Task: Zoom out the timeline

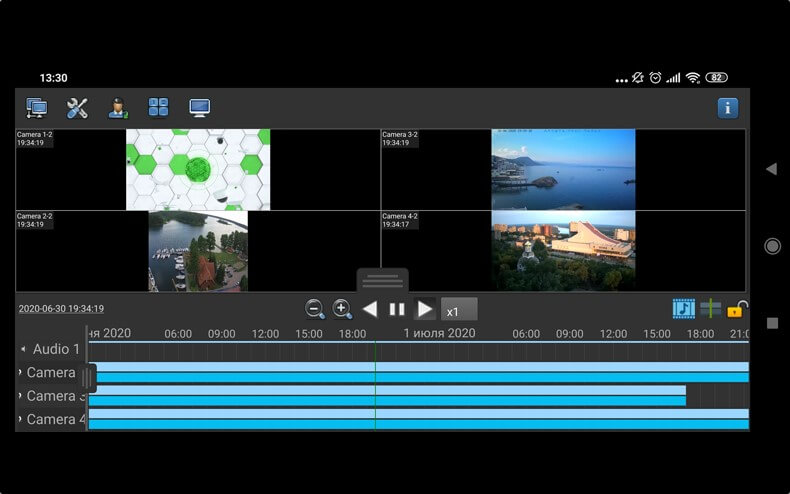Action: click(315, 309)
